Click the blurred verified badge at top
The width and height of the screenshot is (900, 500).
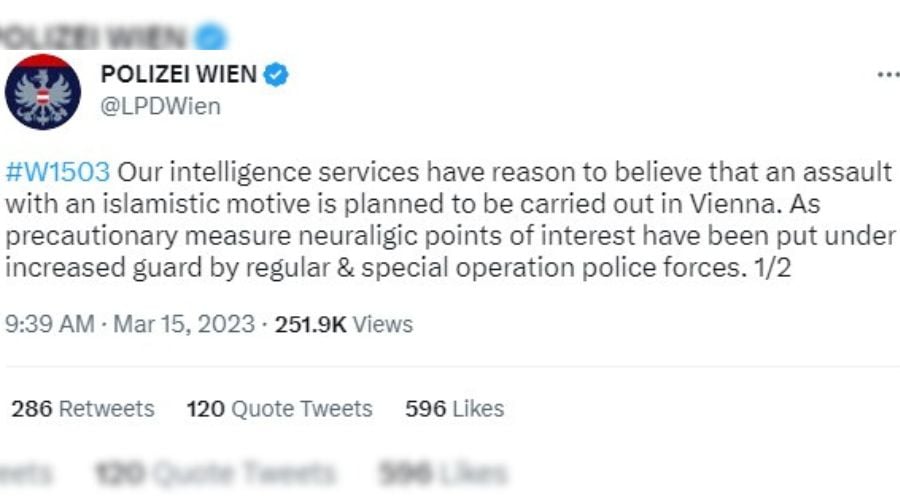click(211, 37)
